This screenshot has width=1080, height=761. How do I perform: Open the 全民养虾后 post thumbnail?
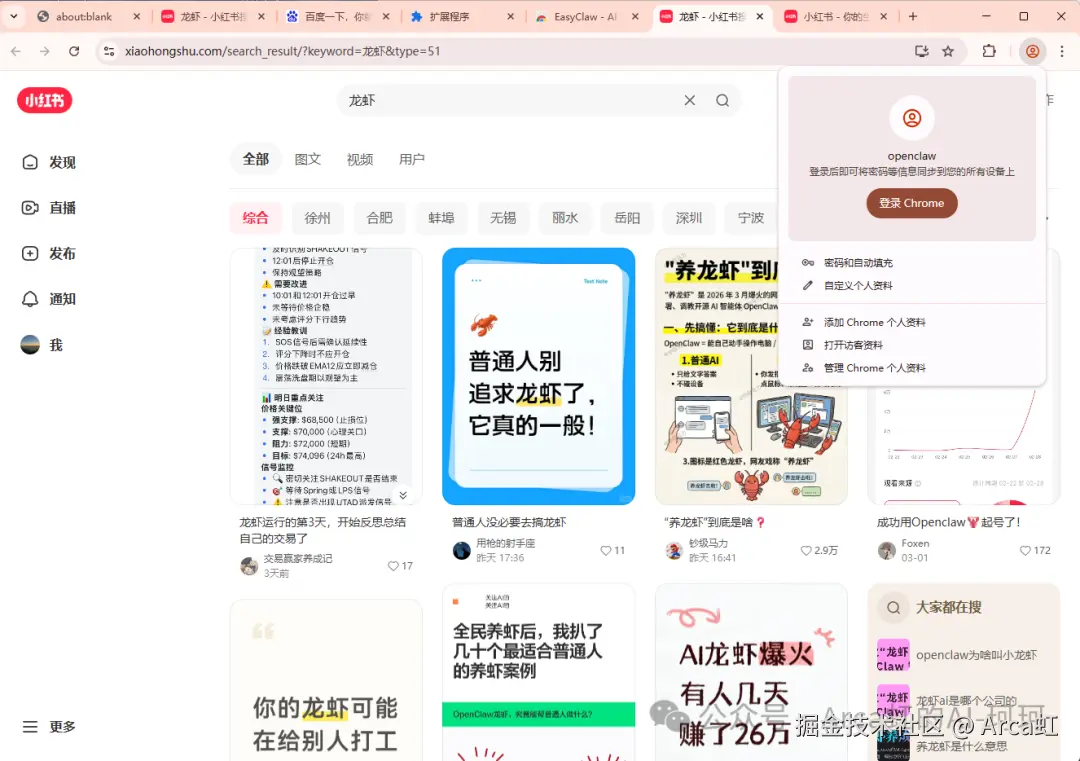coord(539,673)
